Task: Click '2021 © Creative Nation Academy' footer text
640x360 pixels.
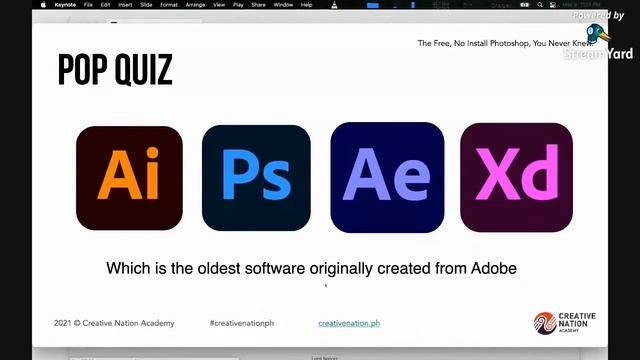Action: [114, 323]
